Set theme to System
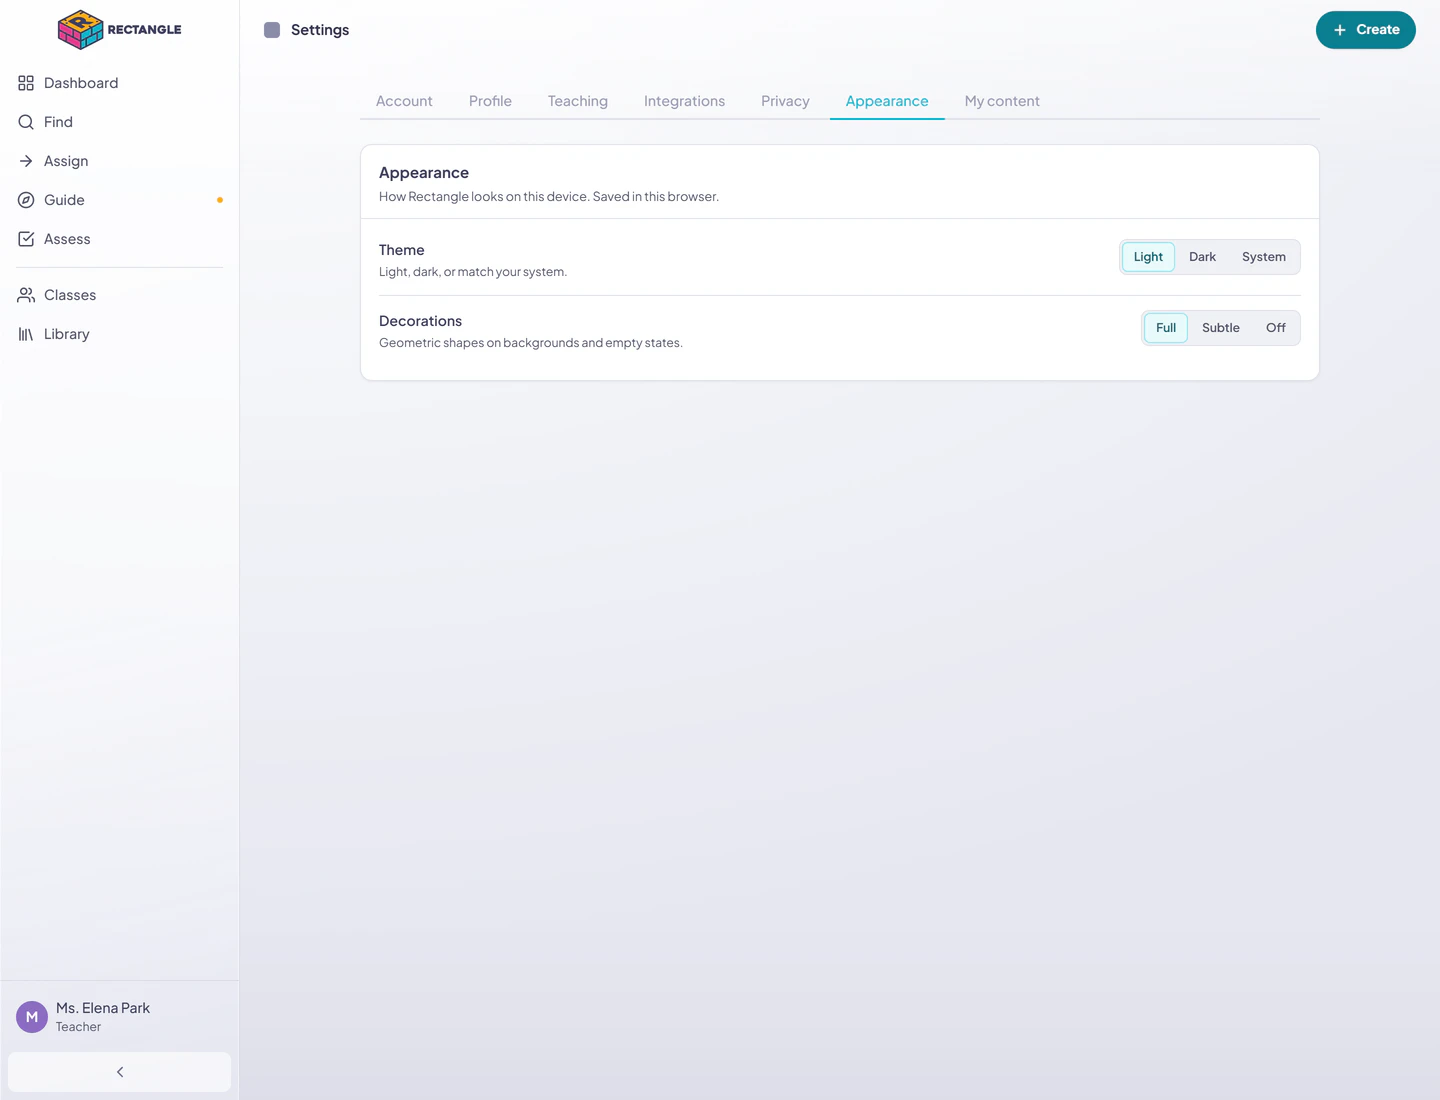Image resolution: width=1440 pixels, height=1100 pixels. click(1264, 257)
